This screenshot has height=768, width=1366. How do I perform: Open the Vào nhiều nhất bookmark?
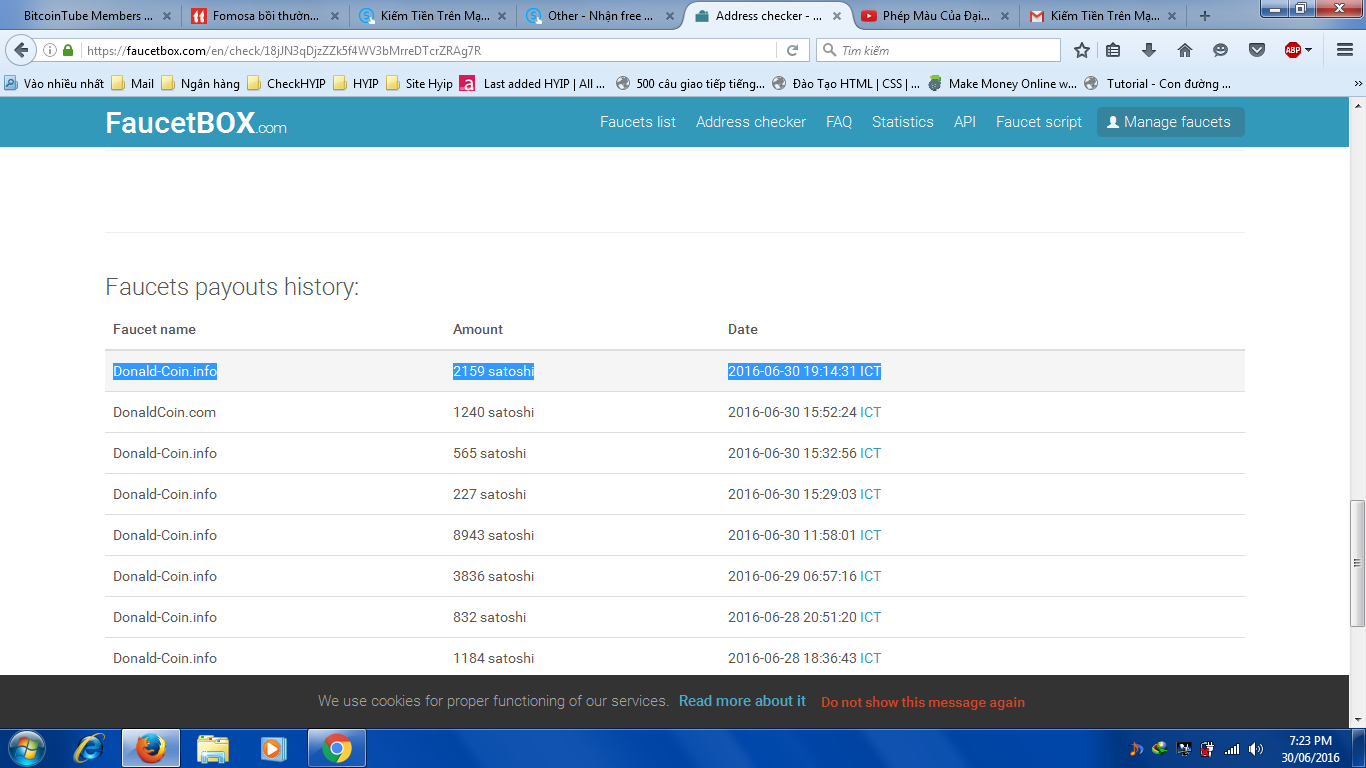pyautogui.click(x=55, y=84)
